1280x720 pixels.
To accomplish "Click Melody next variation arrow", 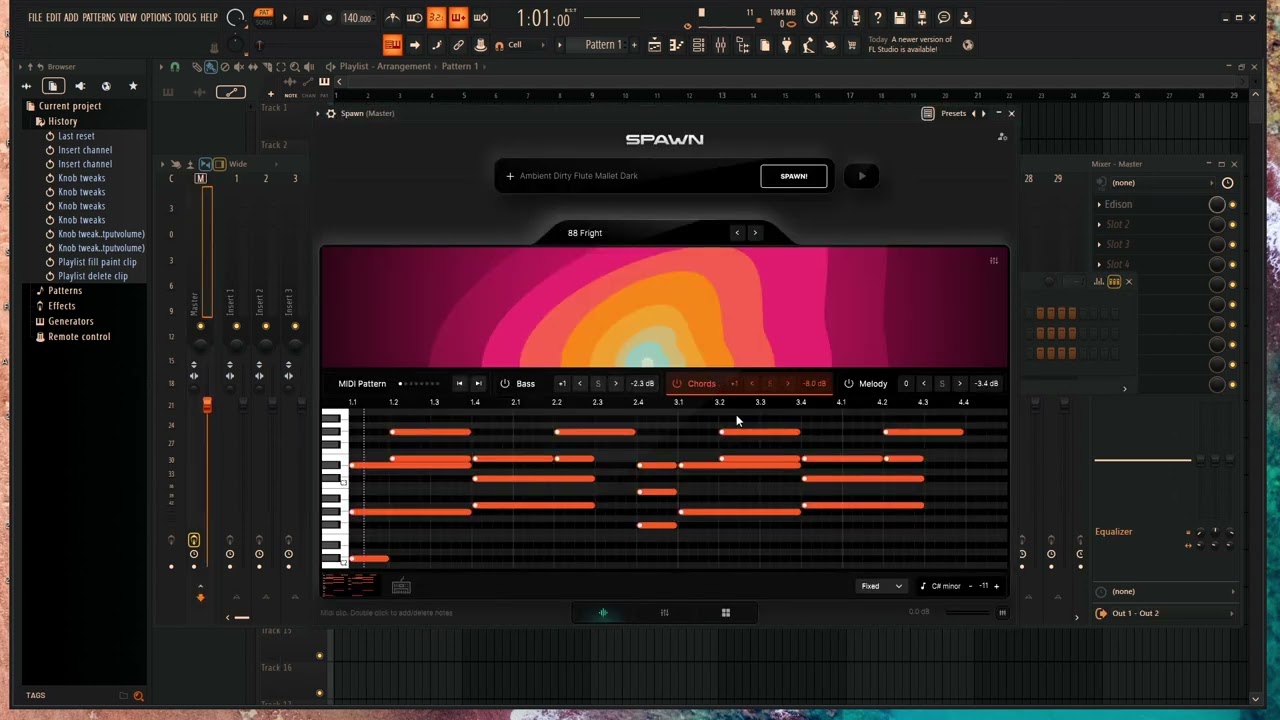I will click(x=959, y=384).
